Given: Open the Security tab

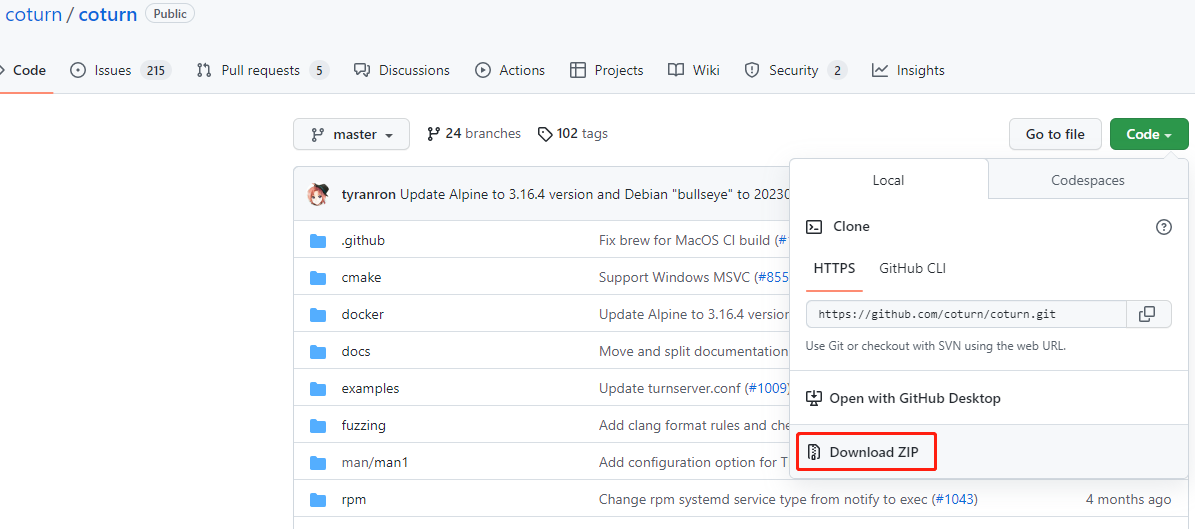Looking at the screenshot, I should (796, 70).
